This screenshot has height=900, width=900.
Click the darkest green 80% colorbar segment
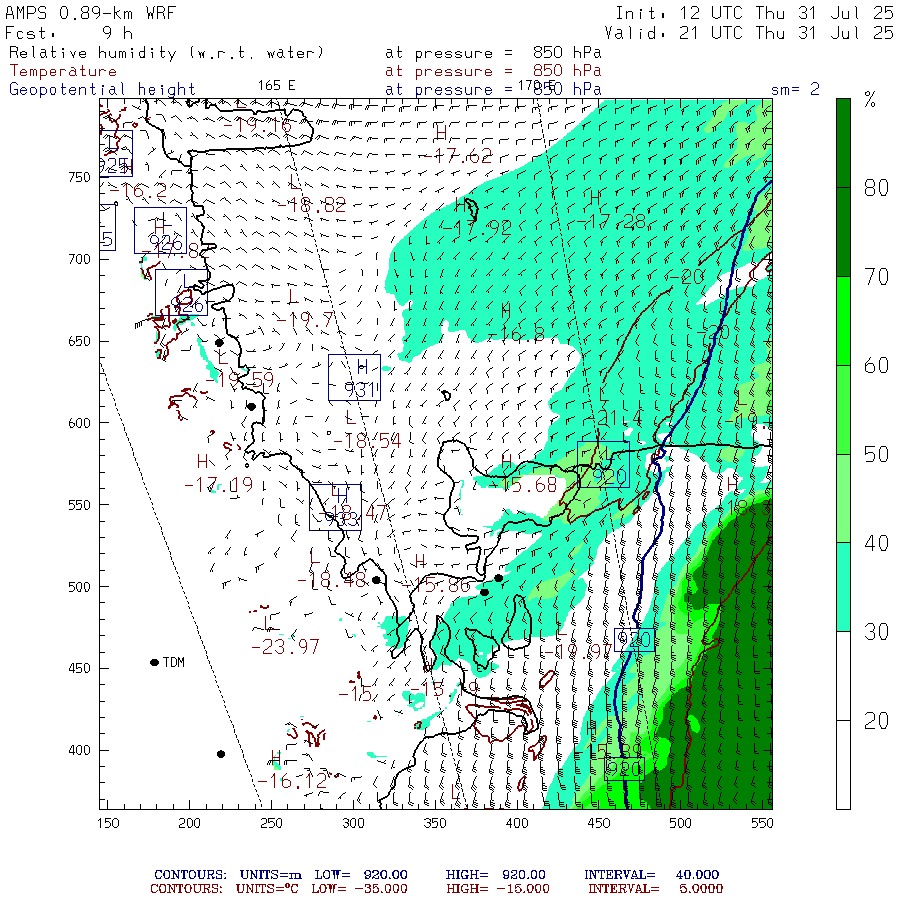(x=843, y=143)
